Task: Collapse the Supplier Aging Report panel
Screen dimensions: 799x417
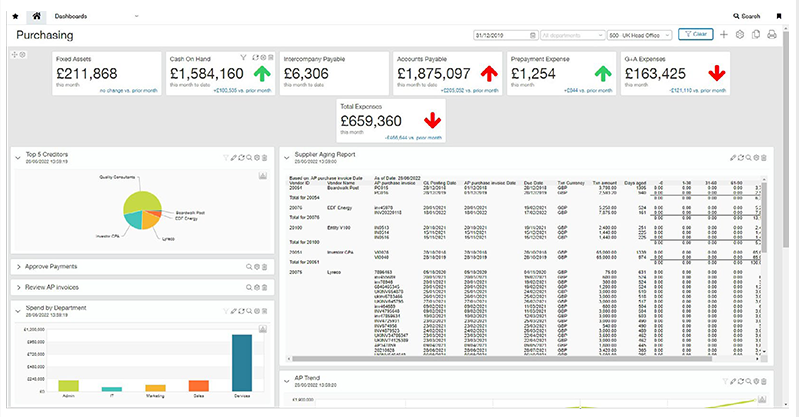Action: tap(287, 158)
